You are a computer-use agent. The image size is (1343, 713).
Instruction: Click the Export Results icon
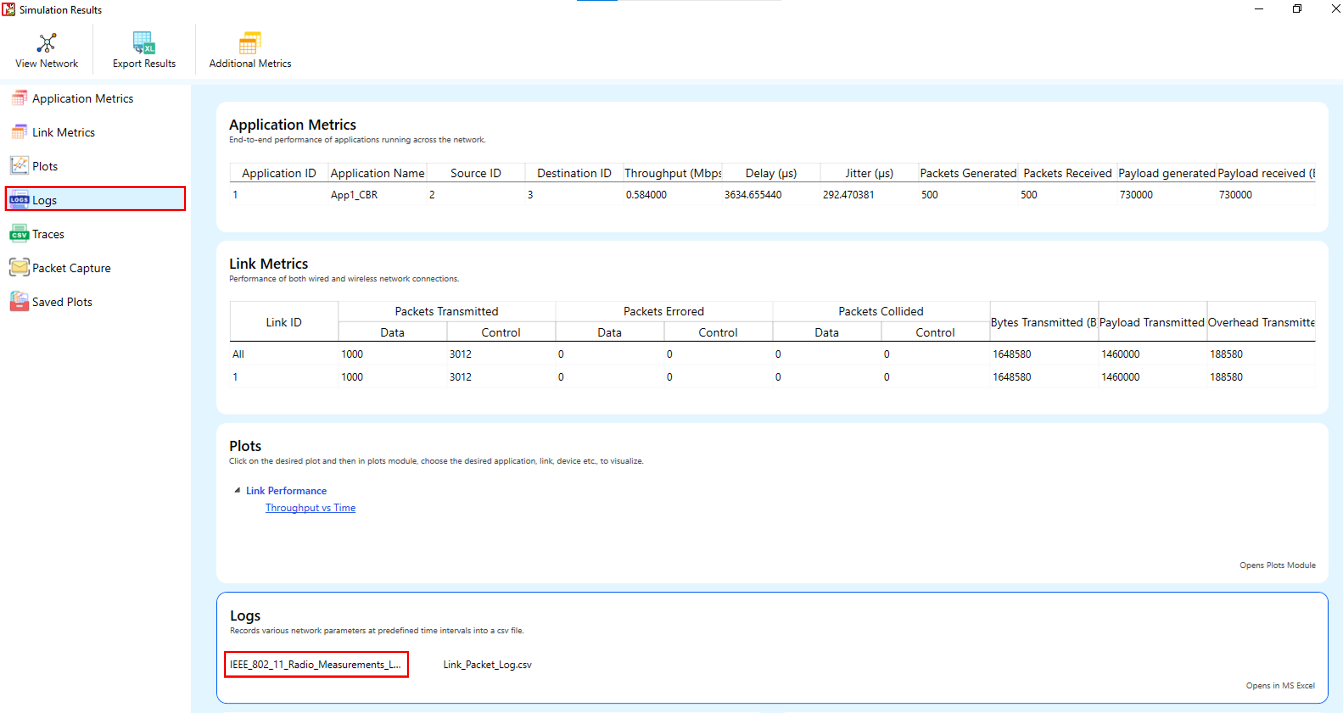pos(144,43)
